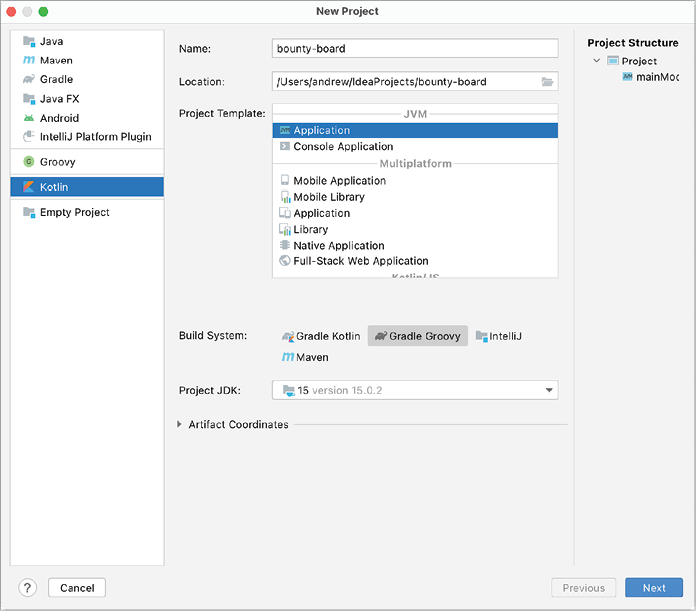Click the folder browse icon in Location field
696x611 pixels.
(x=547, y=82)
